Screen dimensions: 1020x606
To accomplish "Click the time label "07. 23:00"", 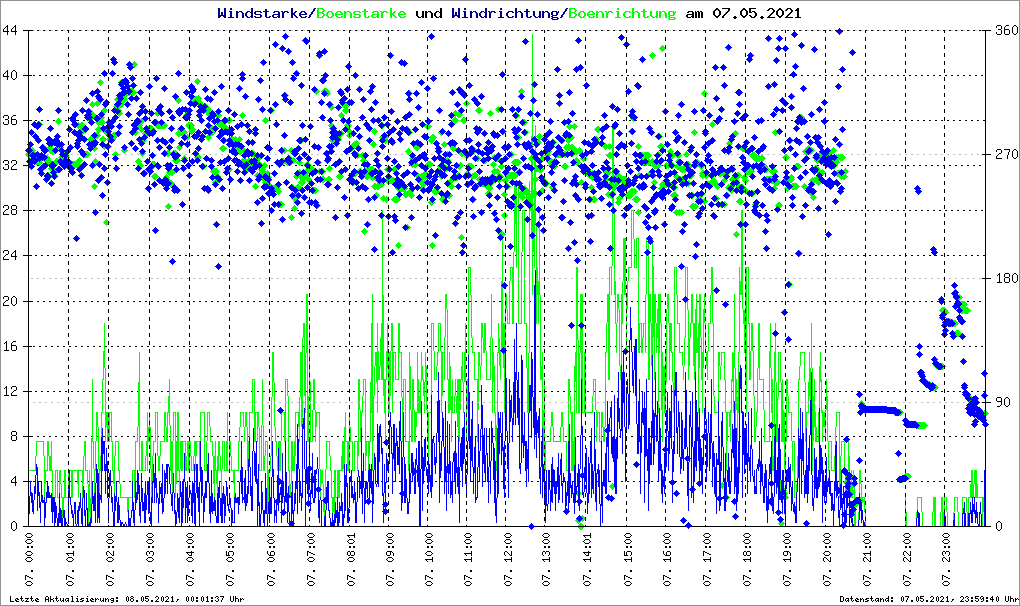I will click(x=946, y=560).
